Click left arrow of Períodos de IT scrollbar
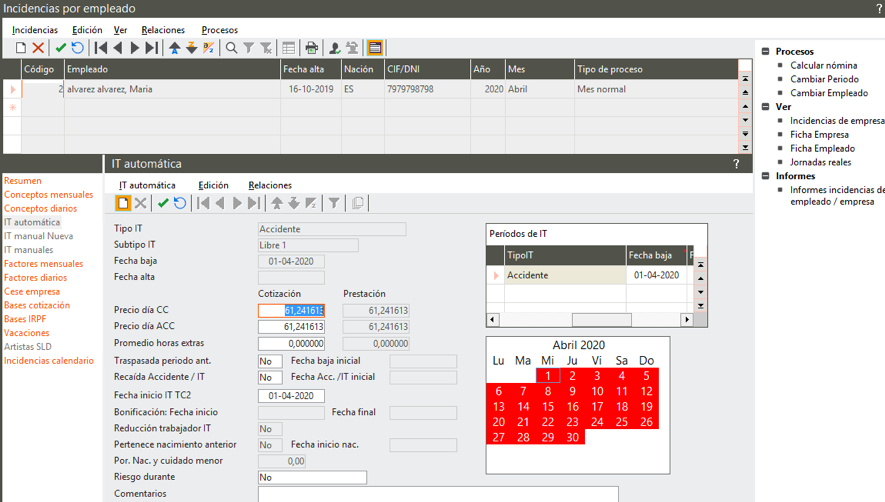 coord(492,320)
